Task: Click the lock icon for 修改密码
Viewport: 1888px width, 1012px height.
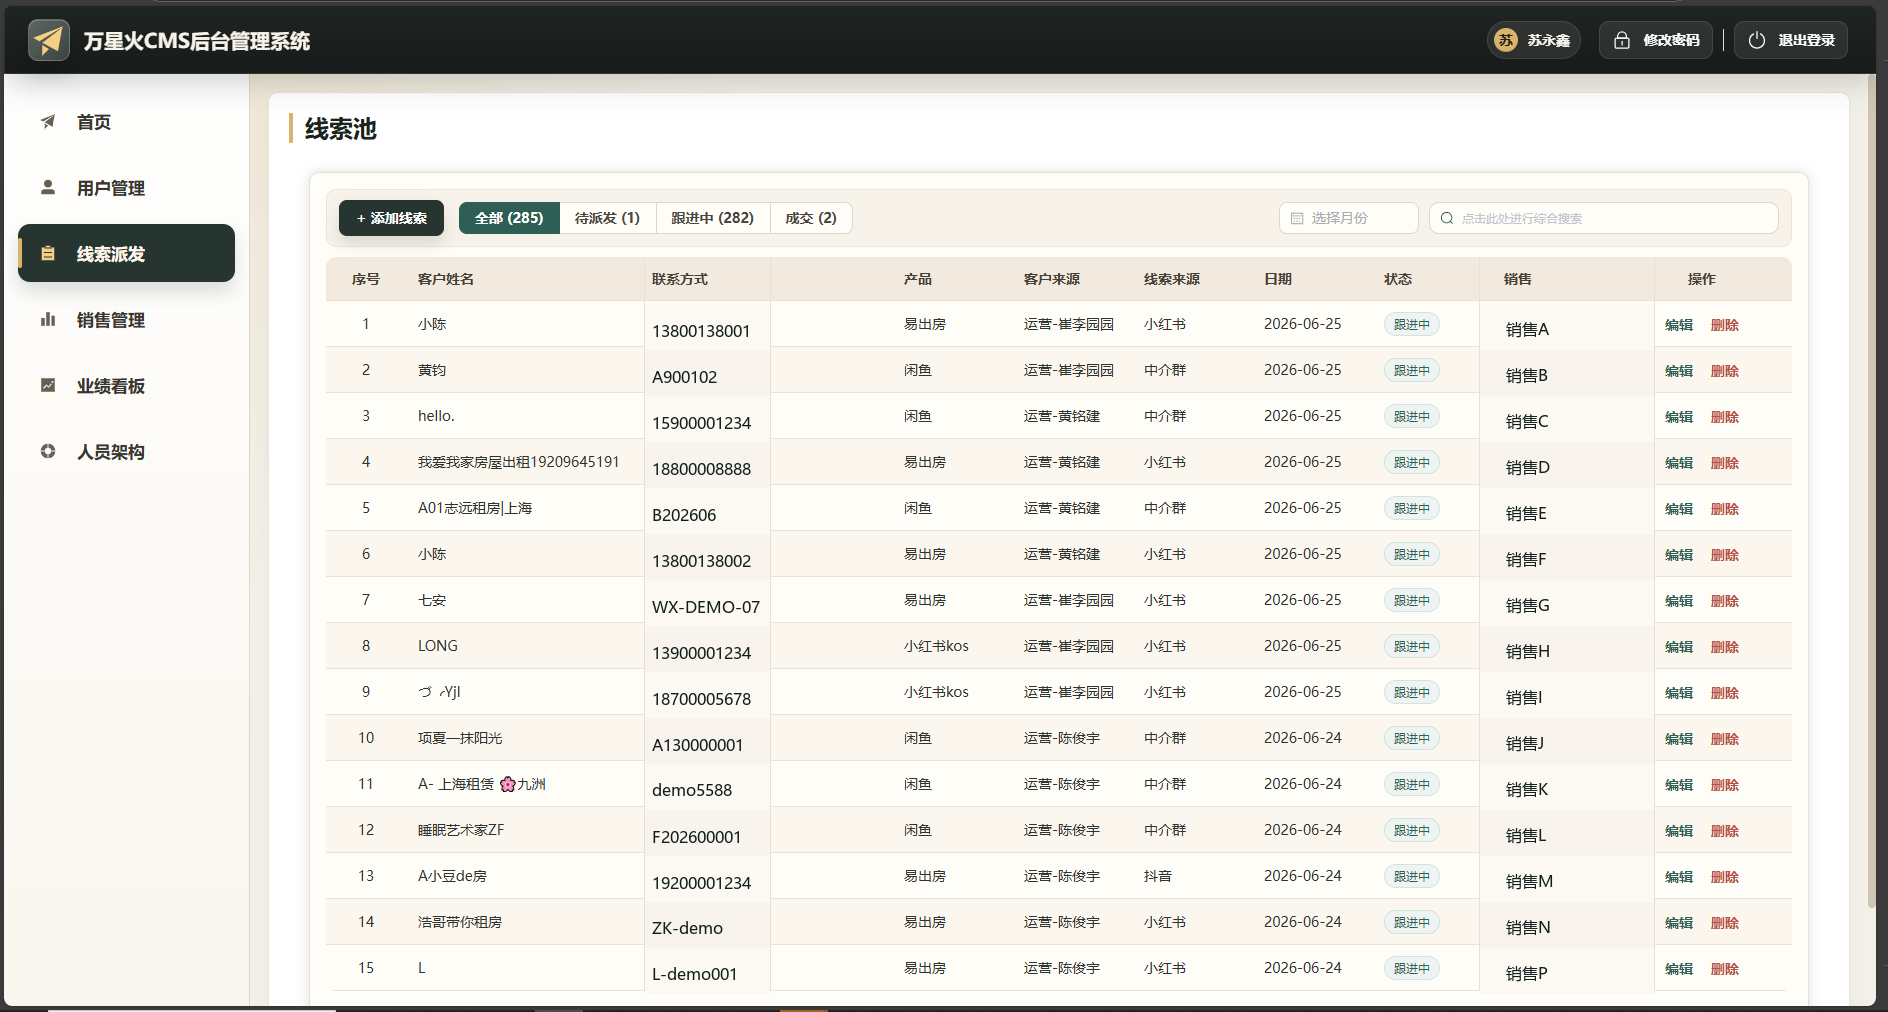Action: (1622, 40)
